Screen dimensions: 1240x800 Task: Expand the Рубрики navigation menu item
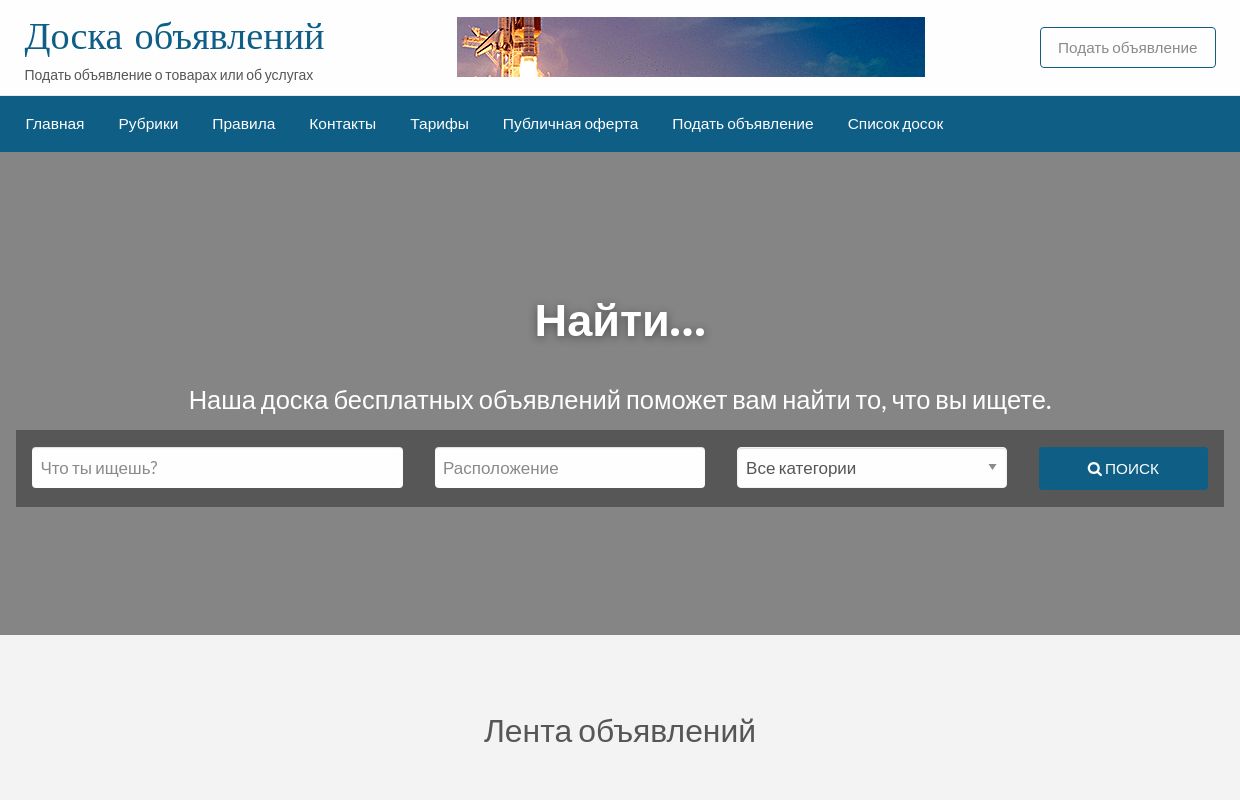click(148, 123)
